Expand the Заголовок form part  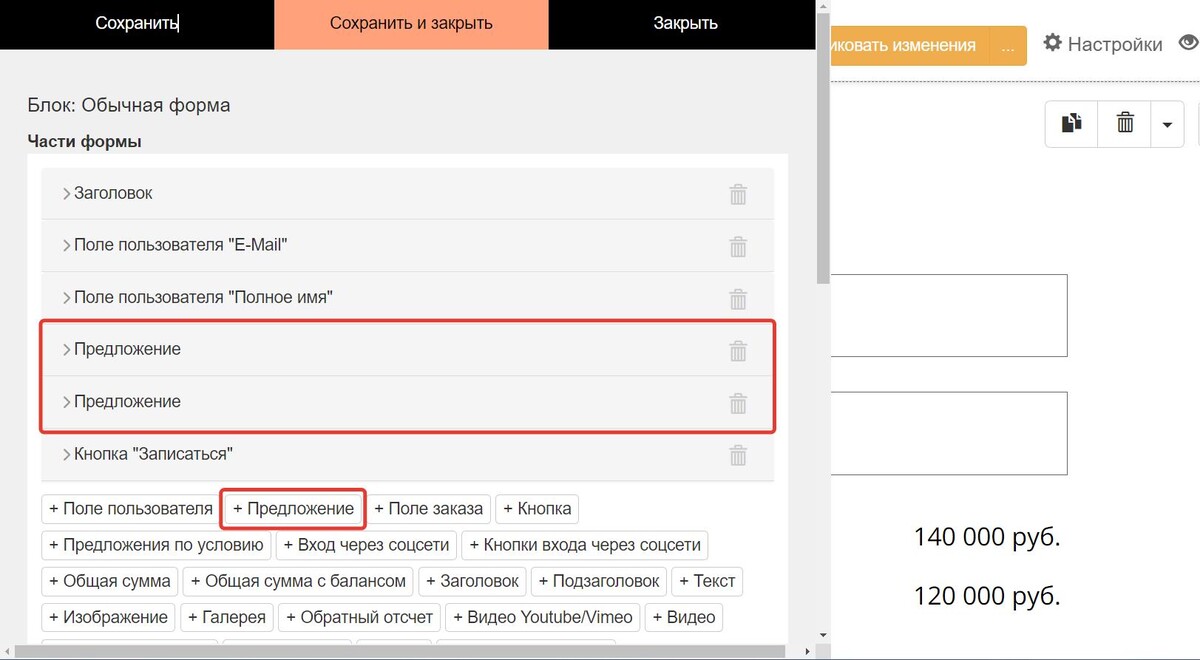coord(67,193)
